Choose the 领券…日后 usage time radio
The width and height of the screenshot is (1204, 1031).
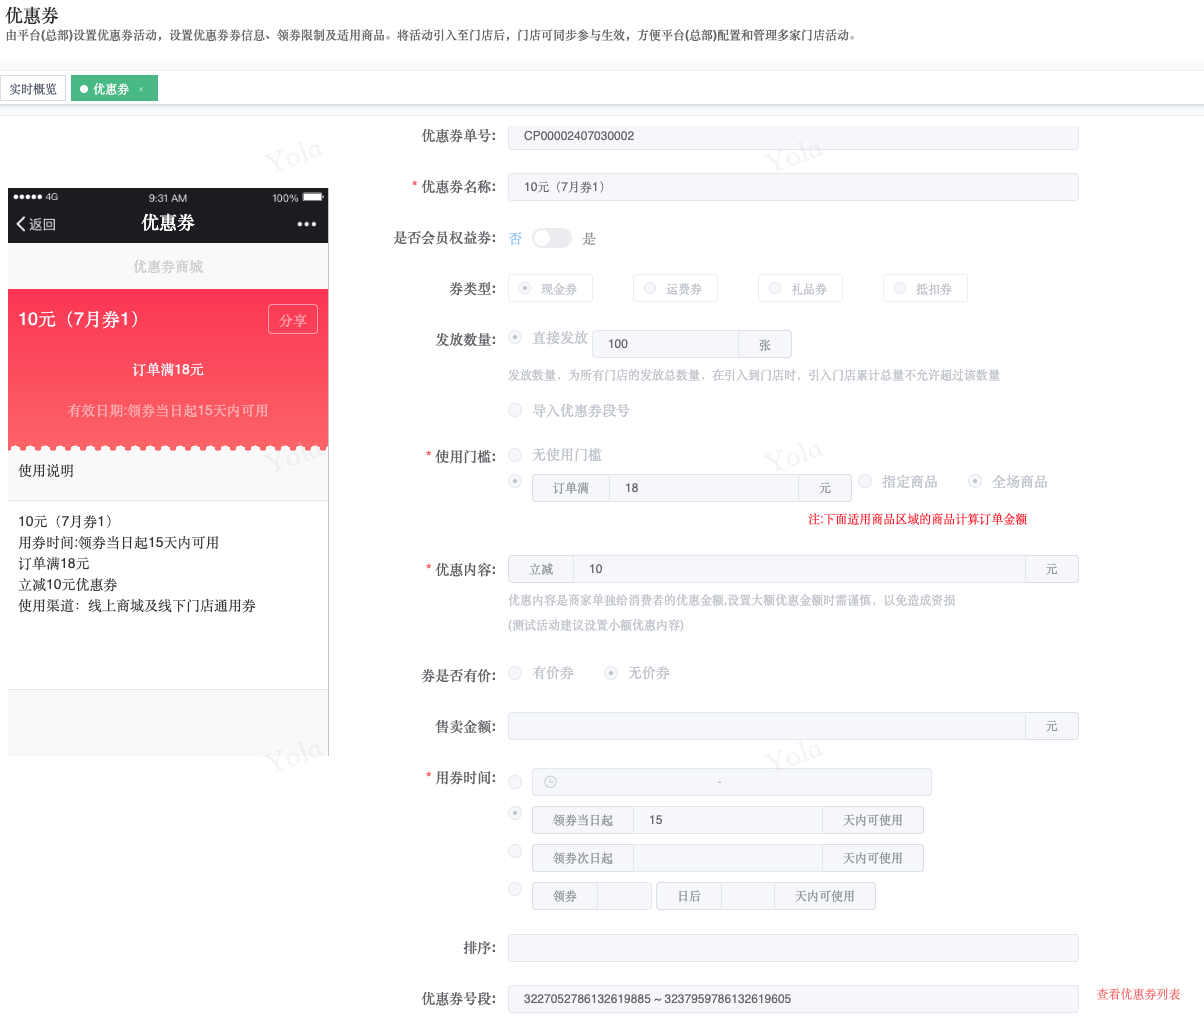coord(515,888)
